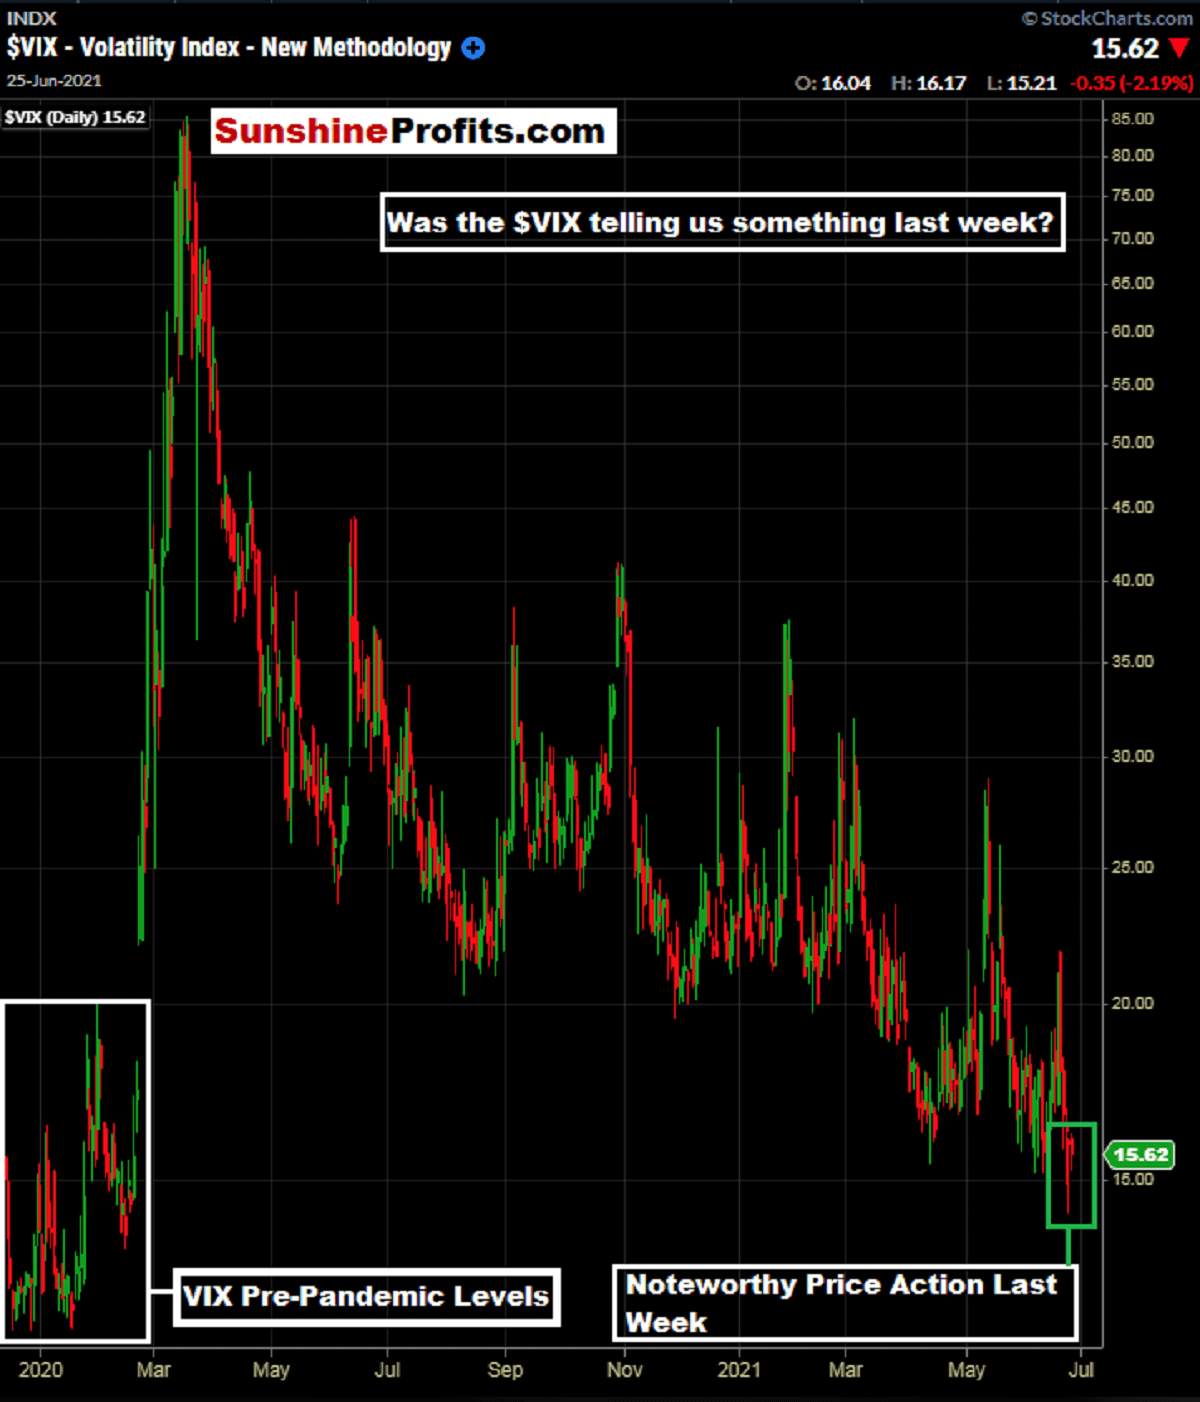
Task: Click the 'VIX Pre-Pandemic Levels' annotation box
Action: (366, 1297)
